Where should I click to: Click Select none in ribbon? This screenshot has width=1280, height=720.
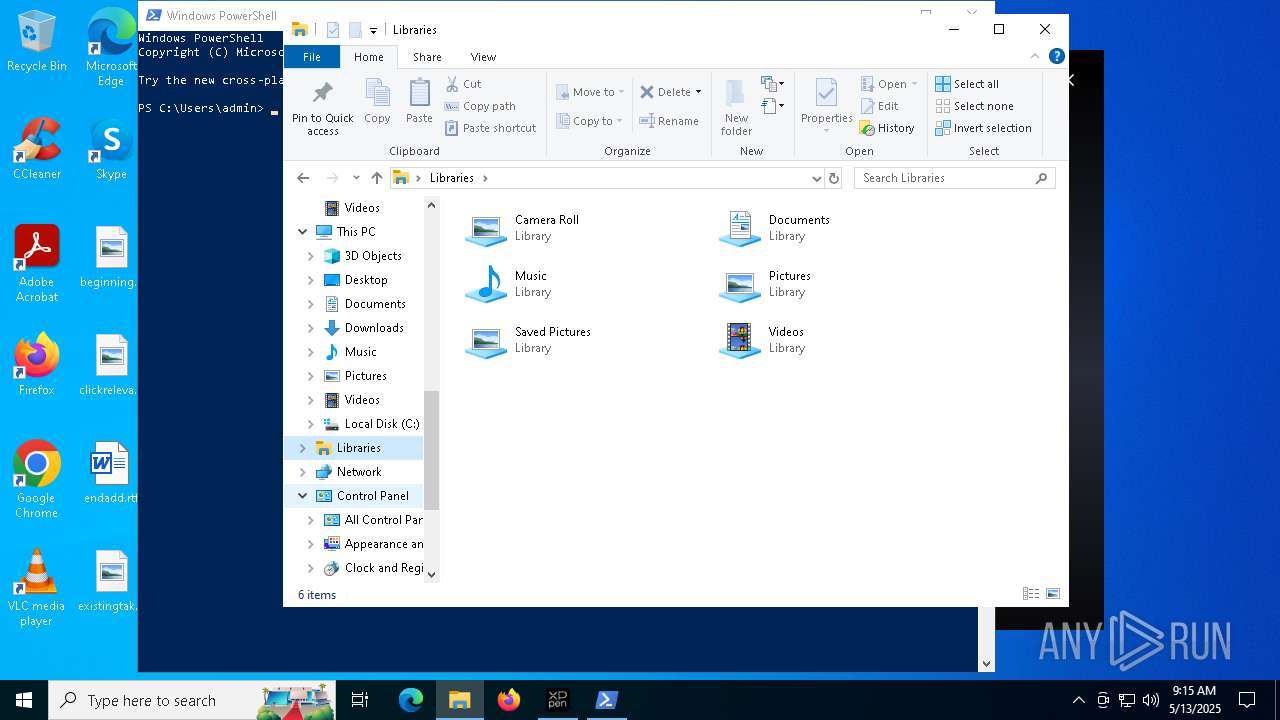(x=974, y=106)
